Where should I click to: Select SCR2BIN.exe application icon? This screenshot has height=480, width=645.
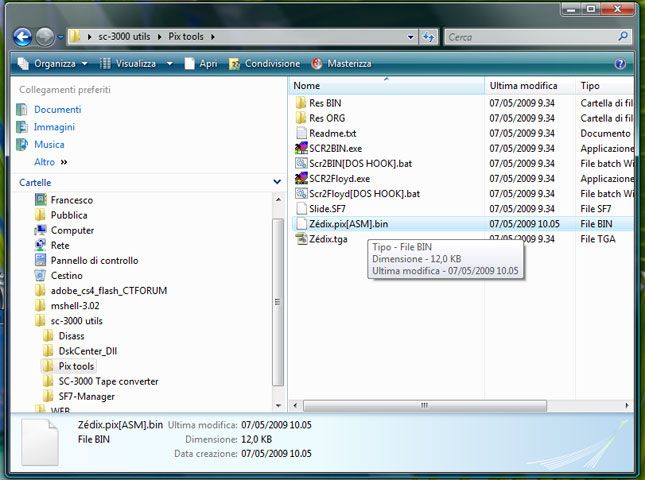pos(301,148)
